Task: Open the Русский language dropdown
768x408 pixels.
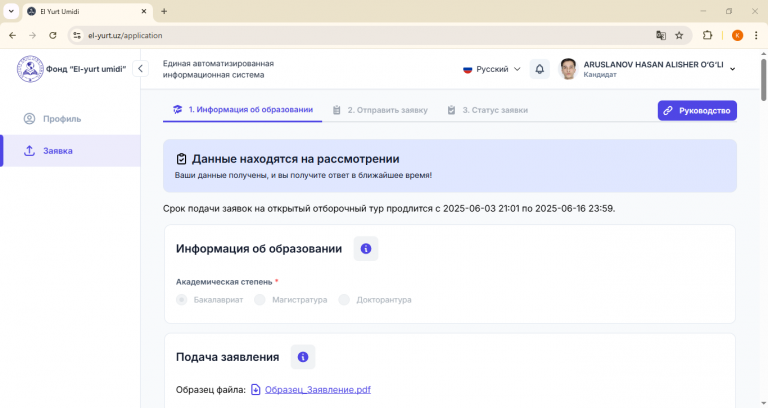Action: tap(492, 69)
